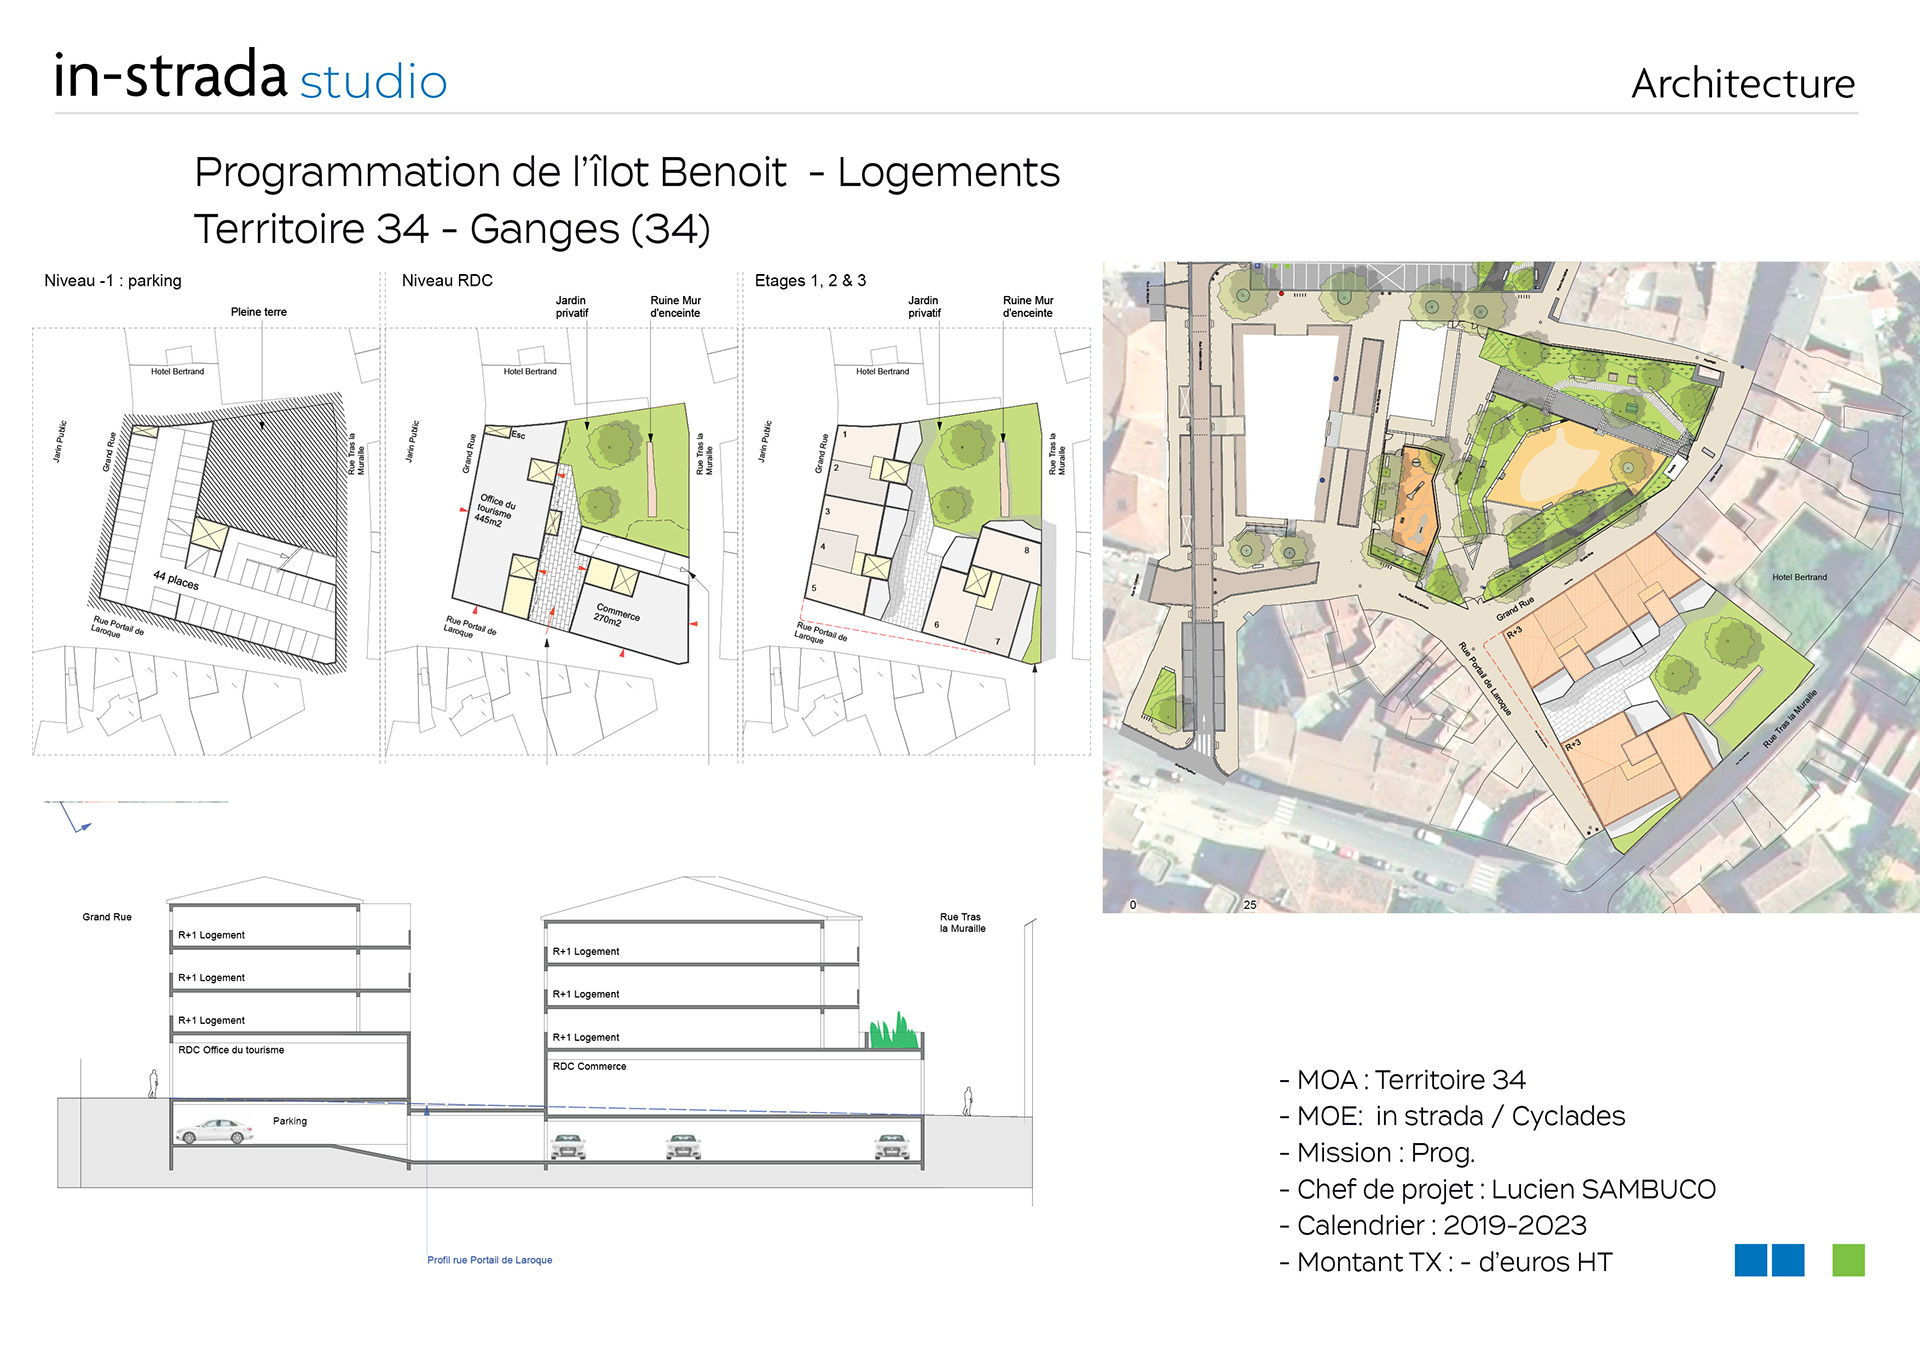The width and height of the screenshot is (1920, 1357).
Task: Click the RDC Commerce section label
Action: 589,1067
